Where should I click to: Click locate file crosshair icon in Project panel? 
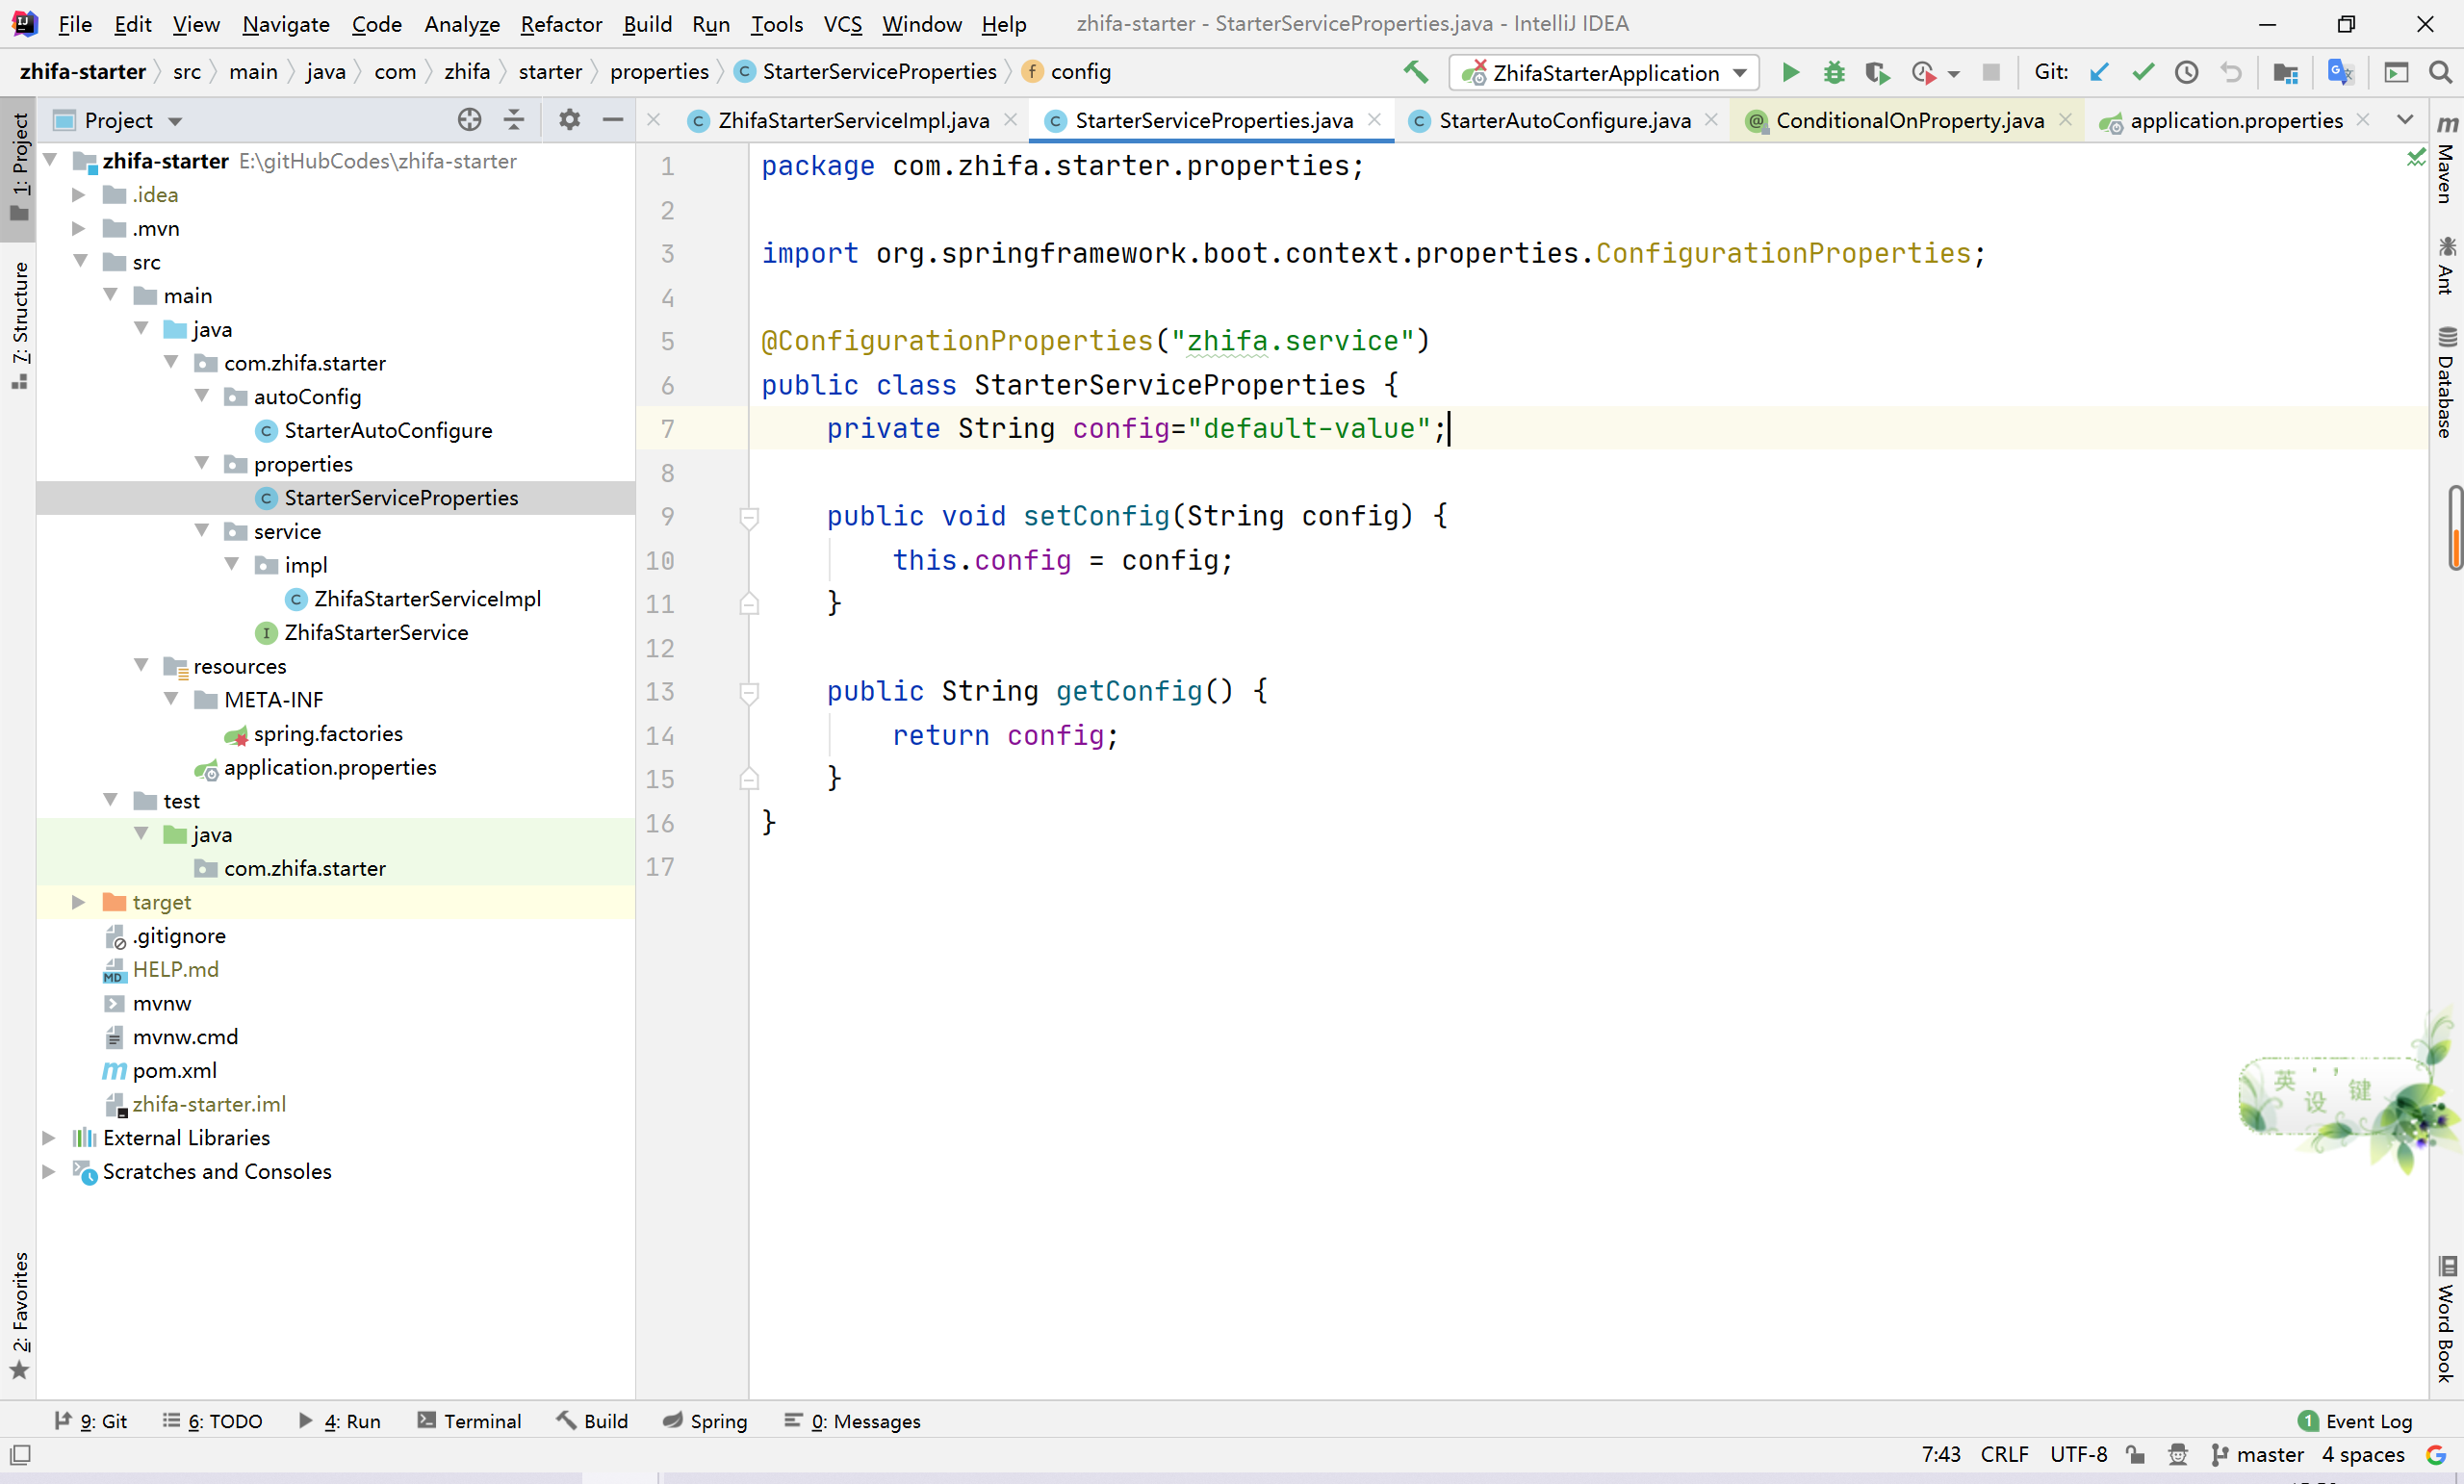(x=469, y=120)
